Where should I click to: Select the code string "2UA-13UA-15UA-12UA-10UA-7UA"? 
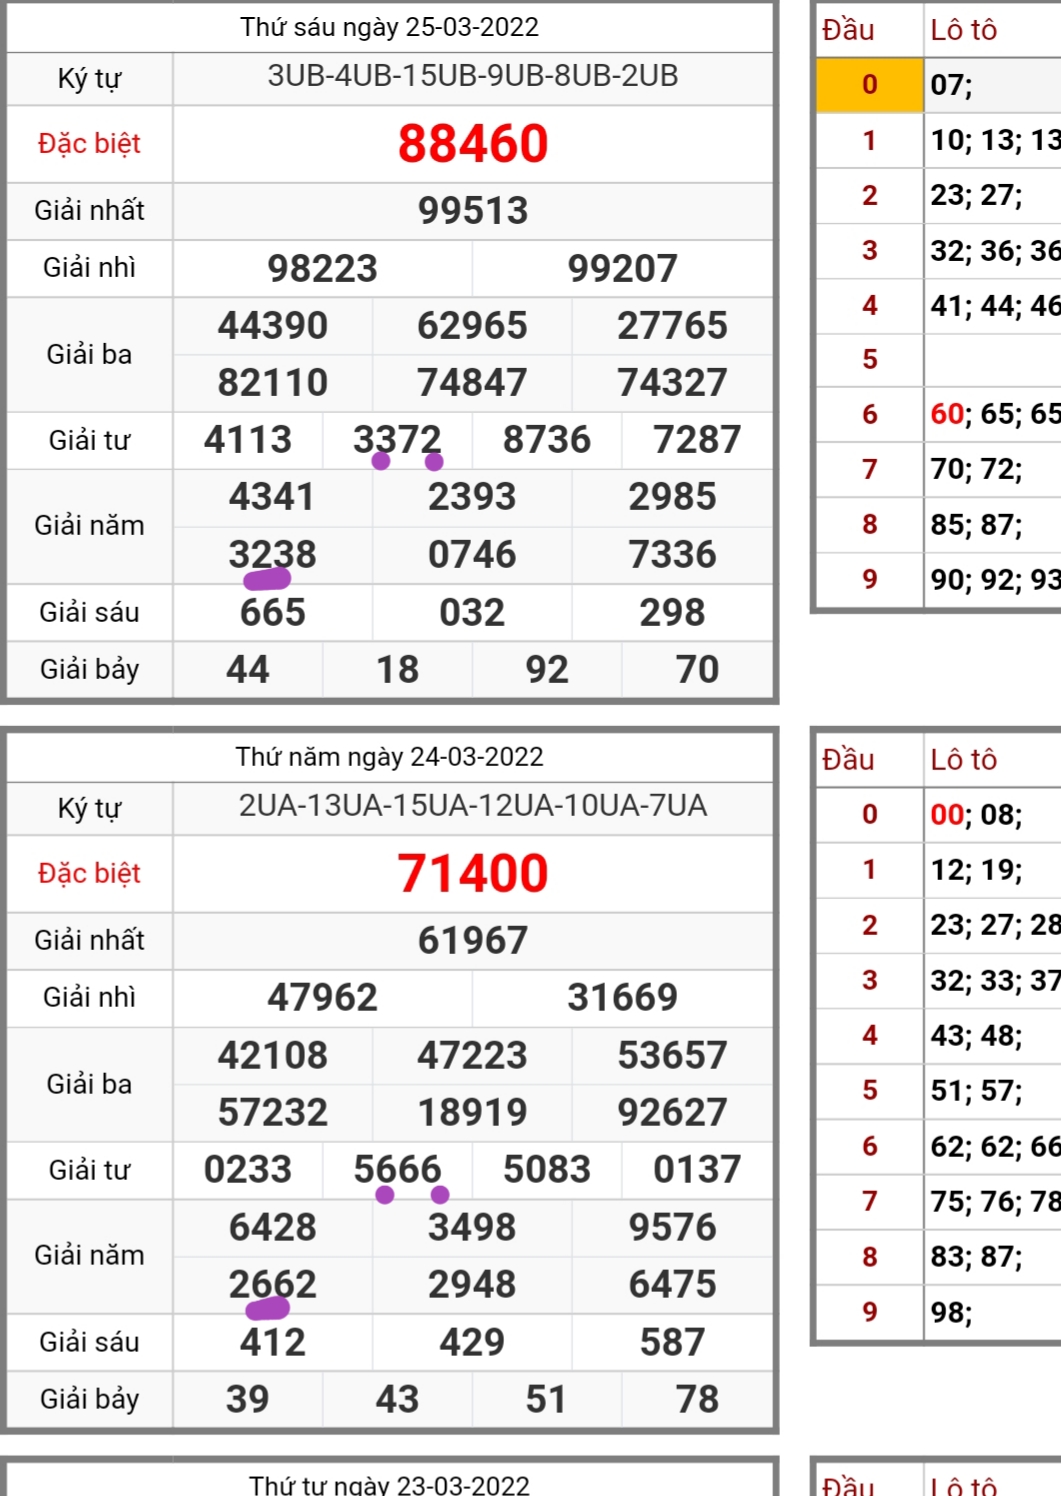coord(473,806)
